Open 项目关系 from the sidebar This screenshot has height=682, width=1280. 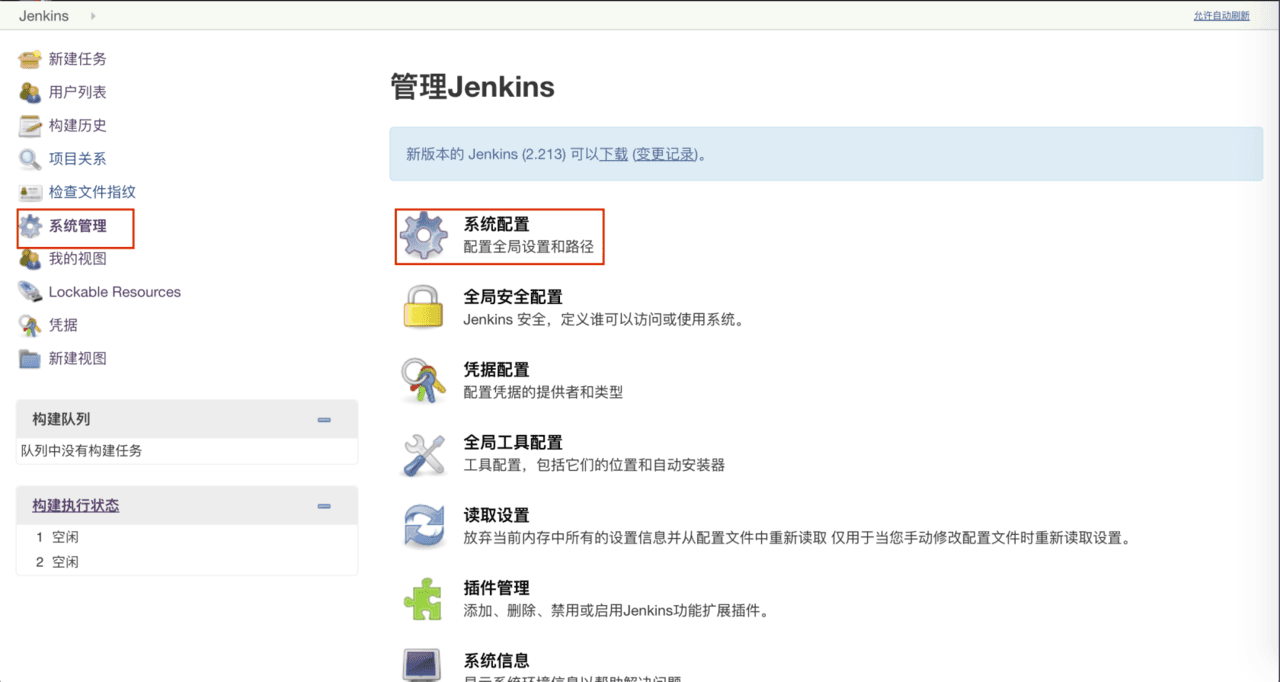78,158
